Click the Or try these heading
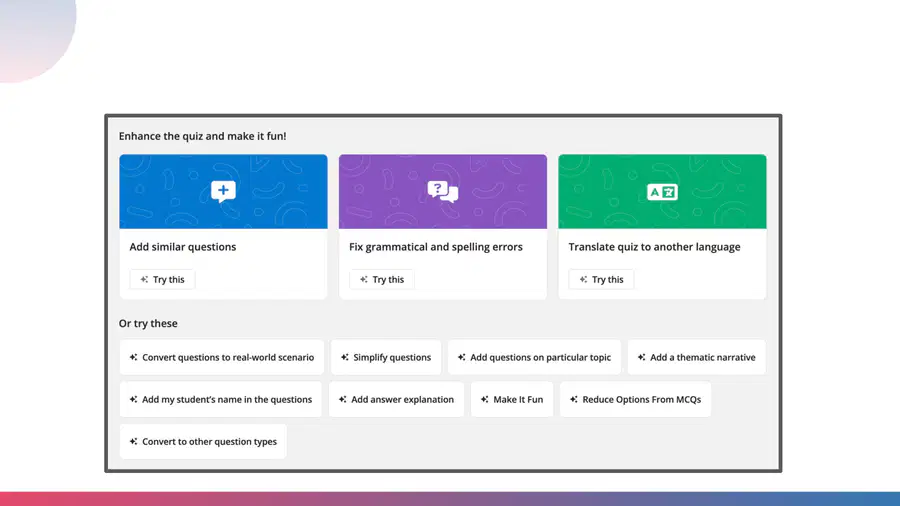Screen dimensions: 900x506 tap(148, 323)
